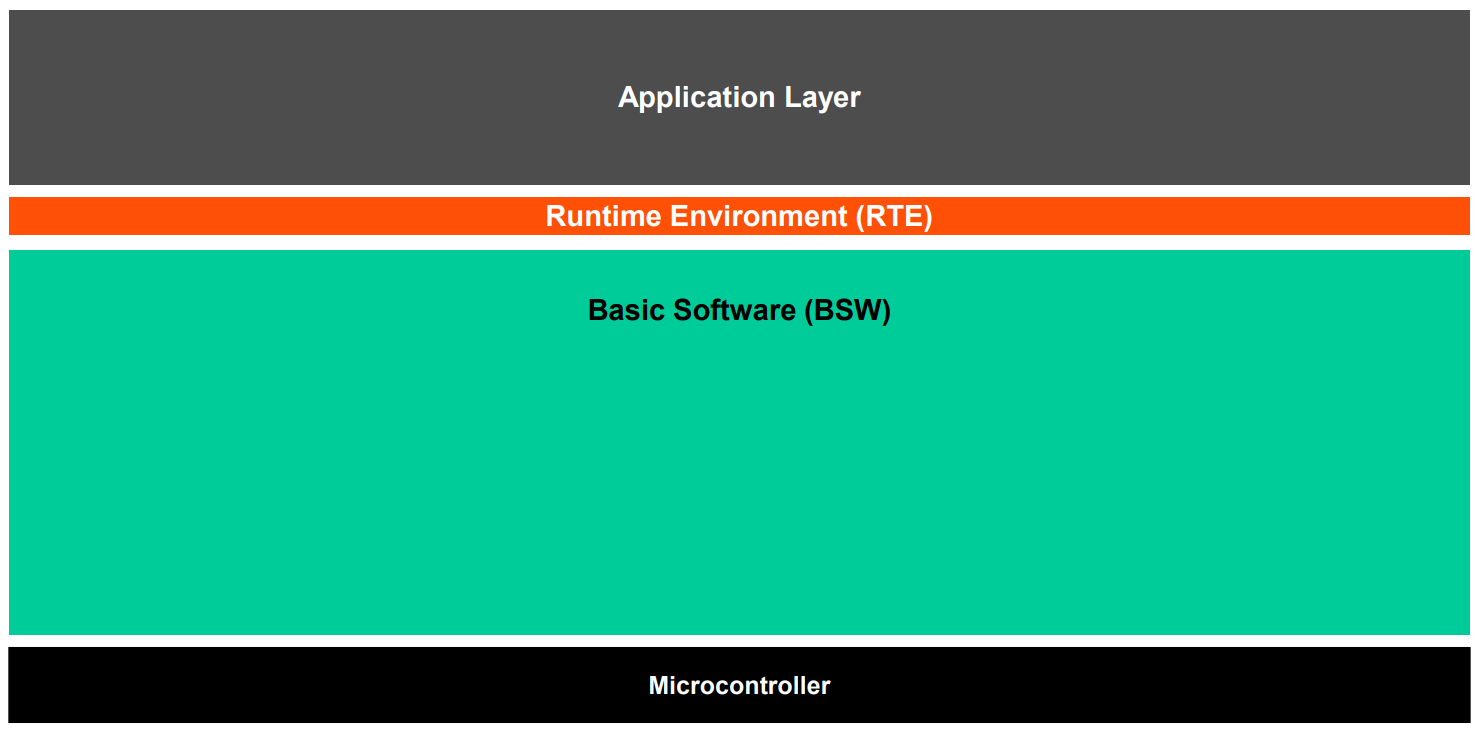Click the "(BSW)" abbreviation
The image size is (1484, 733).
click(x=847, y=310)
